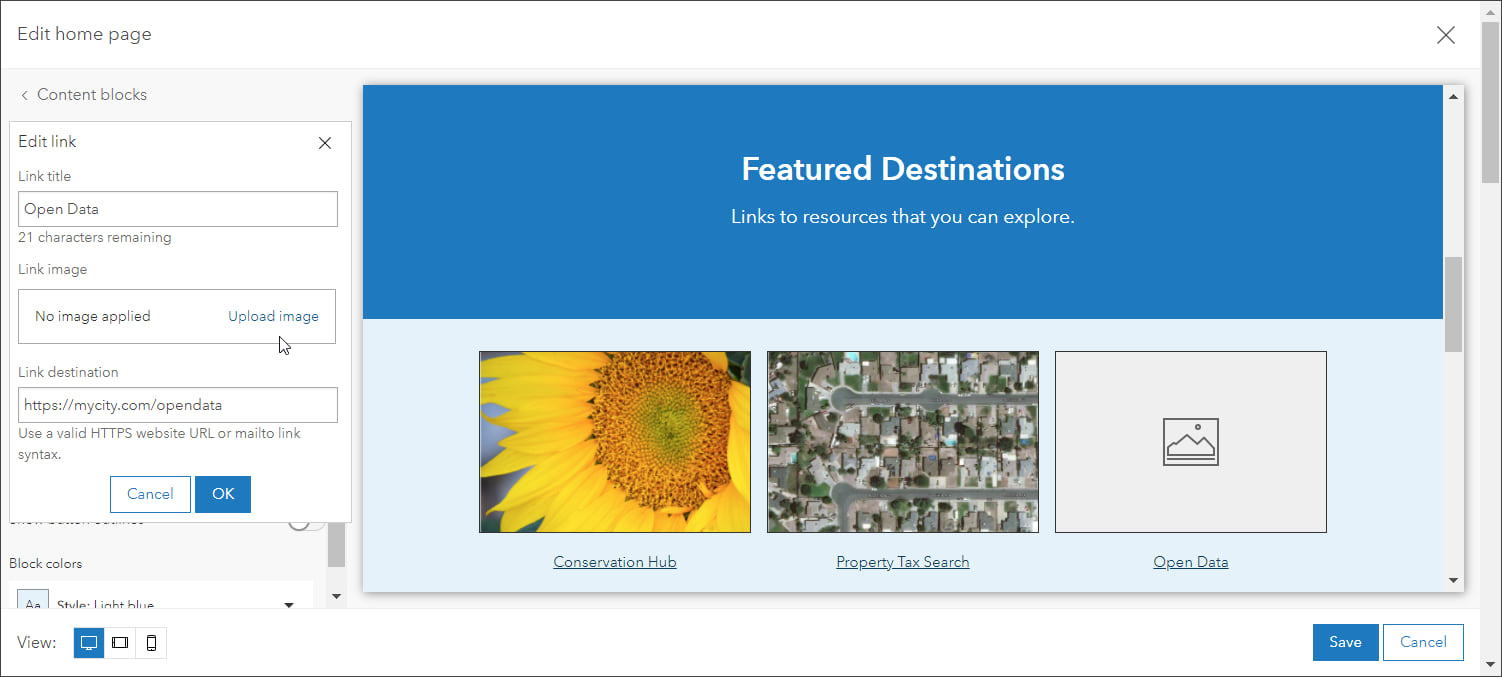Click Upload image link
The image size is (1502, 677).
(273, 316)
